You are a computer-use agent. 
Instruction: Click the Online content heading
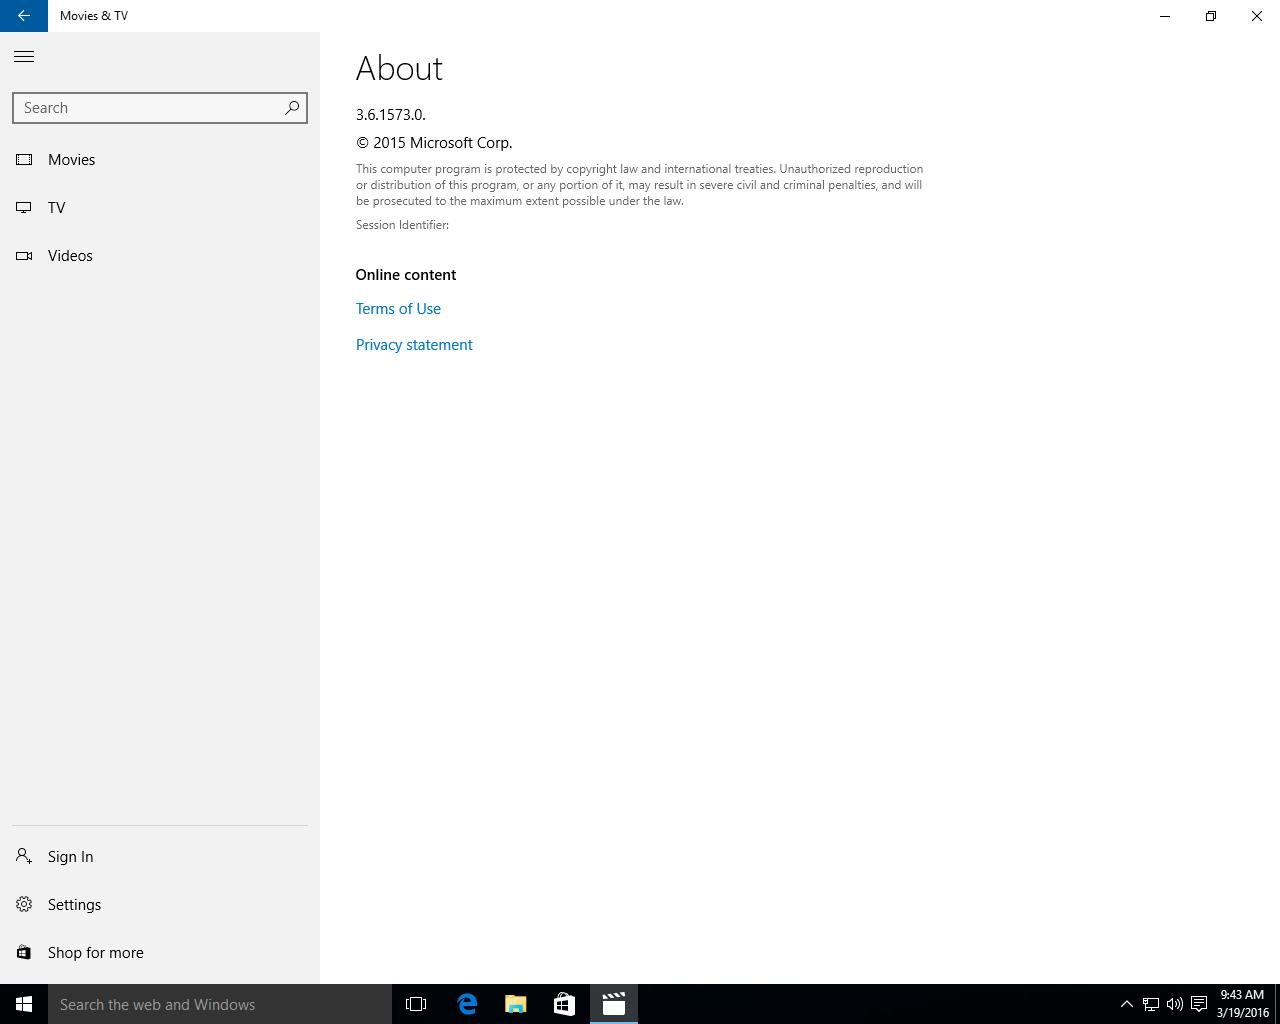[406, 275]
